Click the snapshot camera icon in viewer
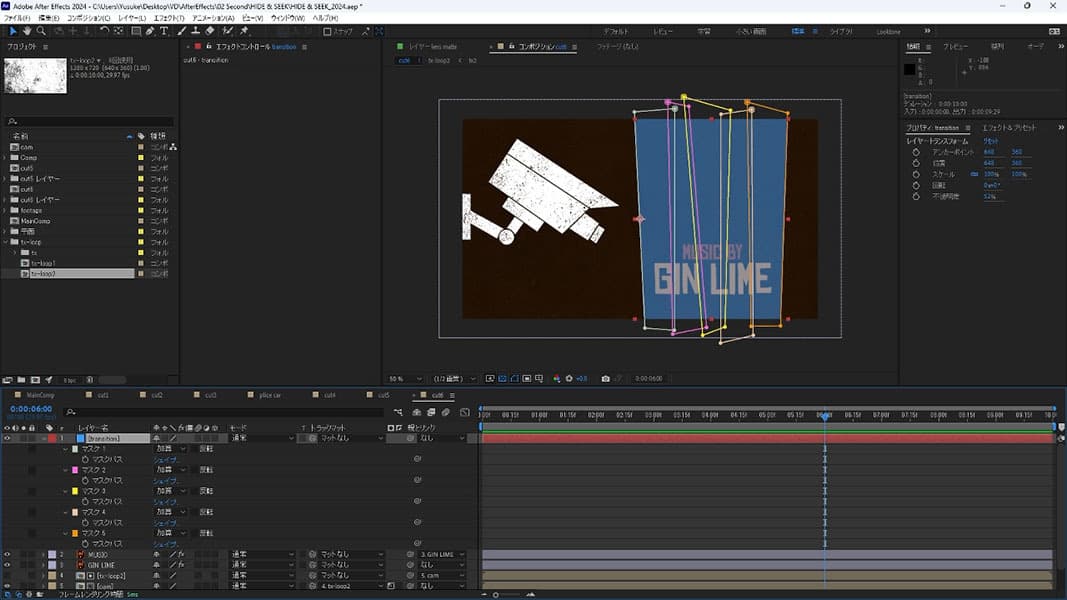The width and height of the screenshot is (1067, 600). point(605,379)
